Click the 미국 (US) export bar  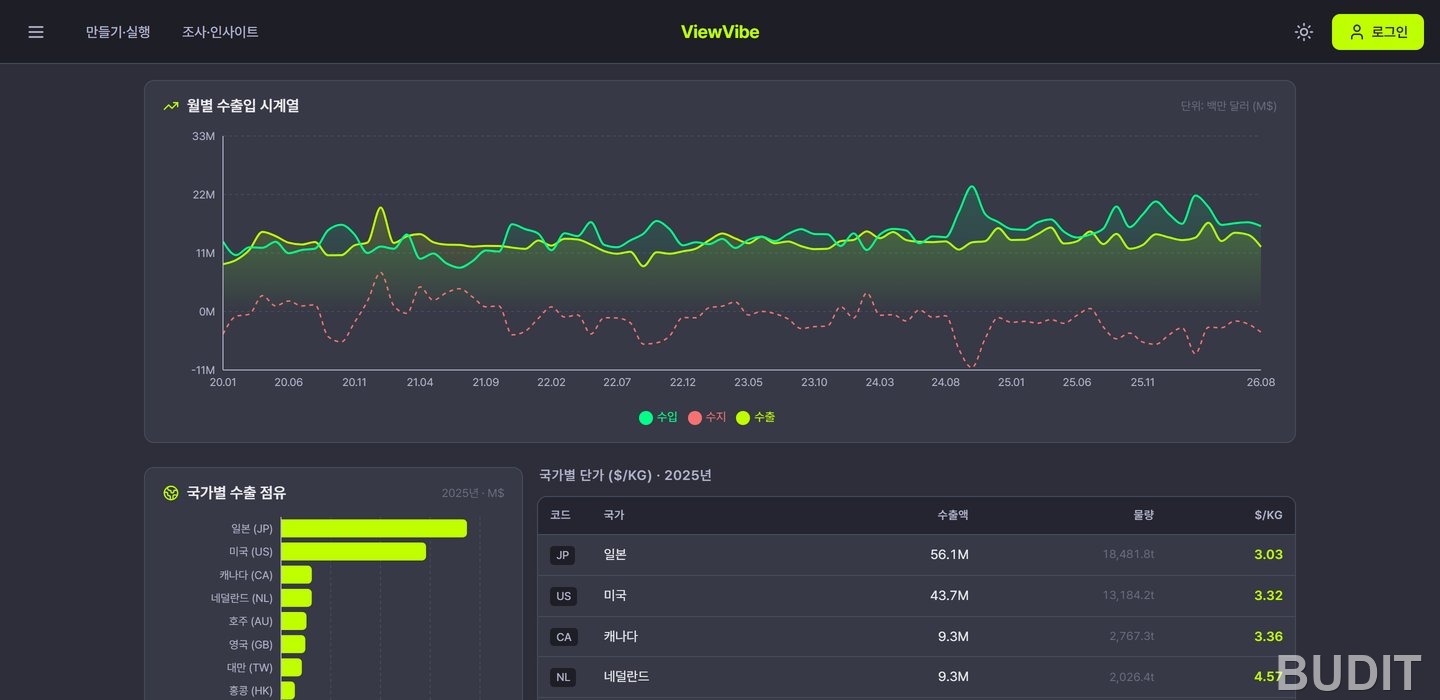353,551
